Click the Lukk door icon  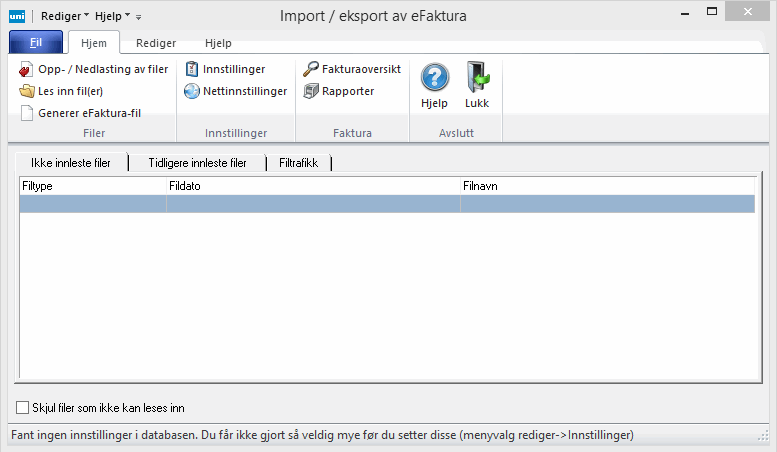(477, 78)
